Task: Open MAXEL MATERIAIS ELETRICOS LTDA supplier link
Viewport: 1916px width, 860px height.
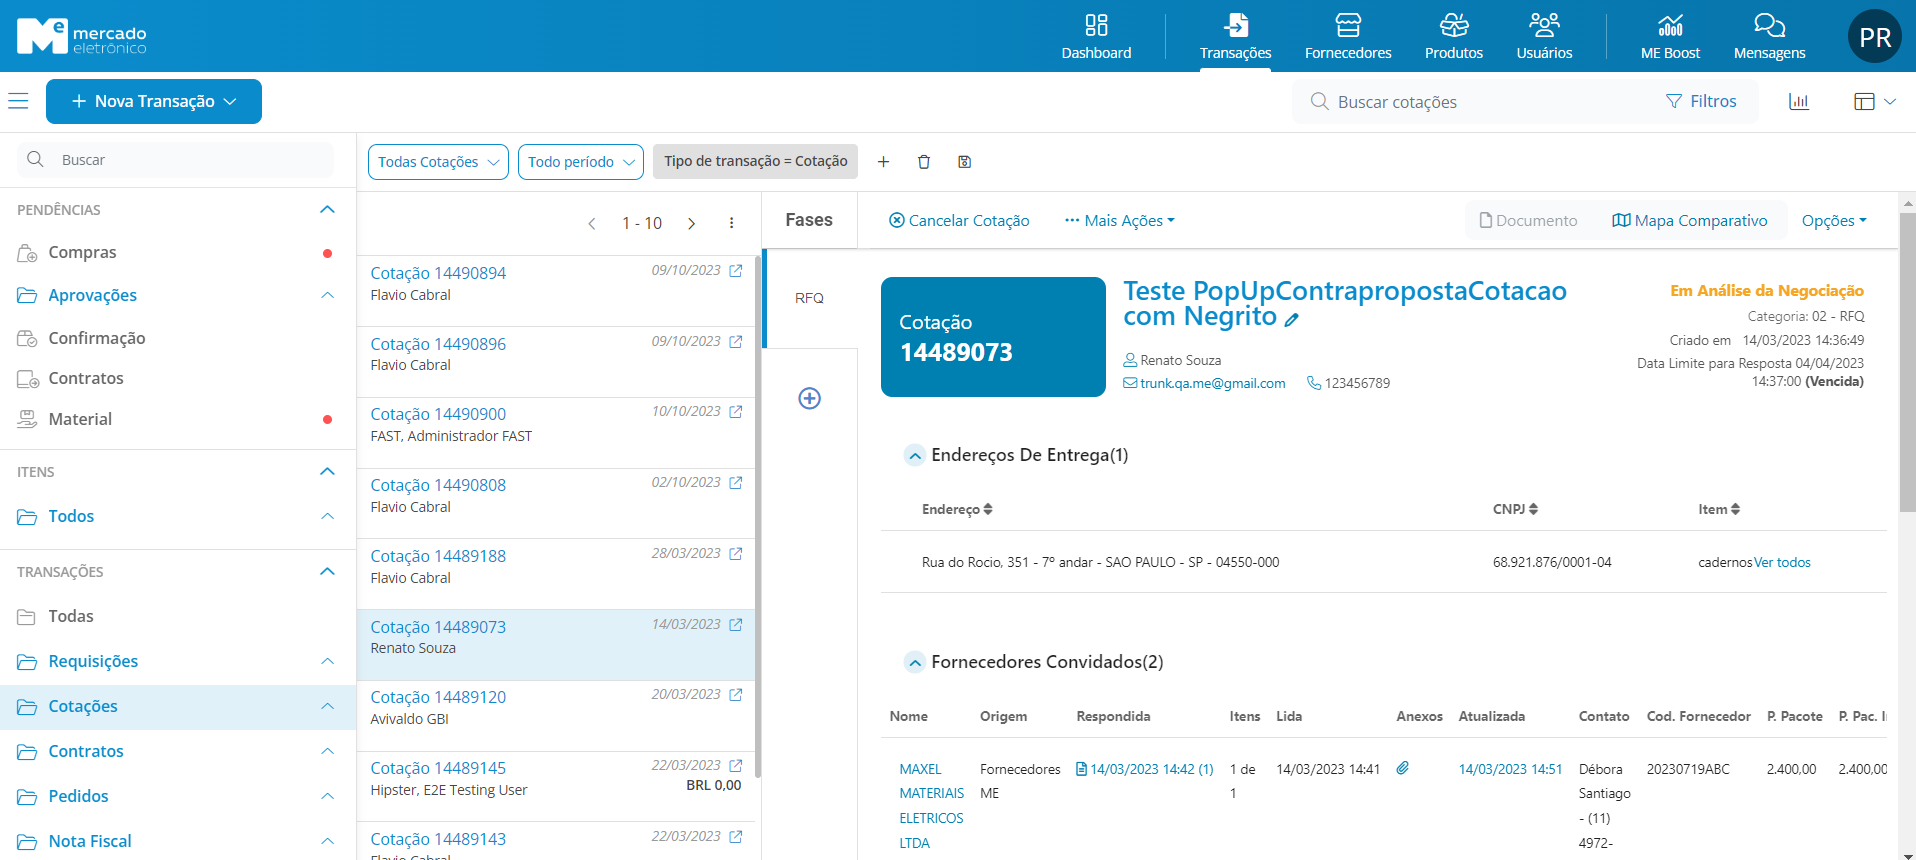Action: click(931, 806)
